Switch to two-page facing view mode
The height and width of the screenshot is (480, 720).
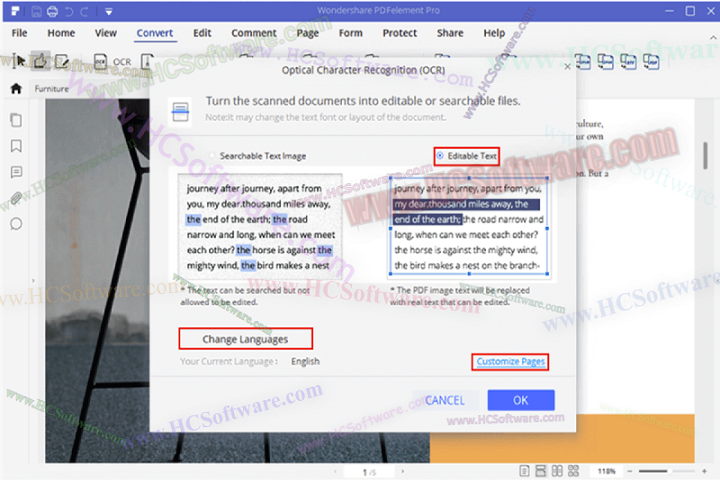[557, 471]
